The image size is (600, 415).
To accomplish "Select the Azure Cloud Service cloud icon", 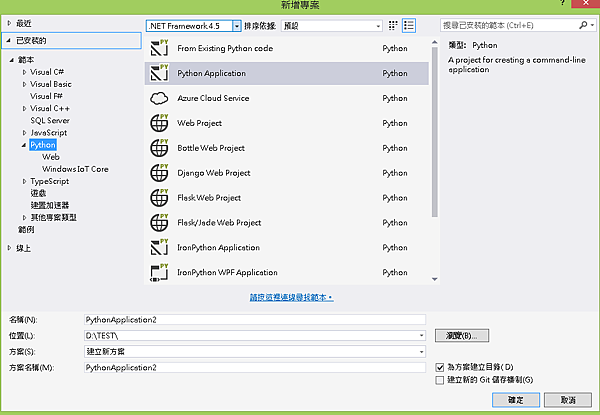I will coord(159,98).
